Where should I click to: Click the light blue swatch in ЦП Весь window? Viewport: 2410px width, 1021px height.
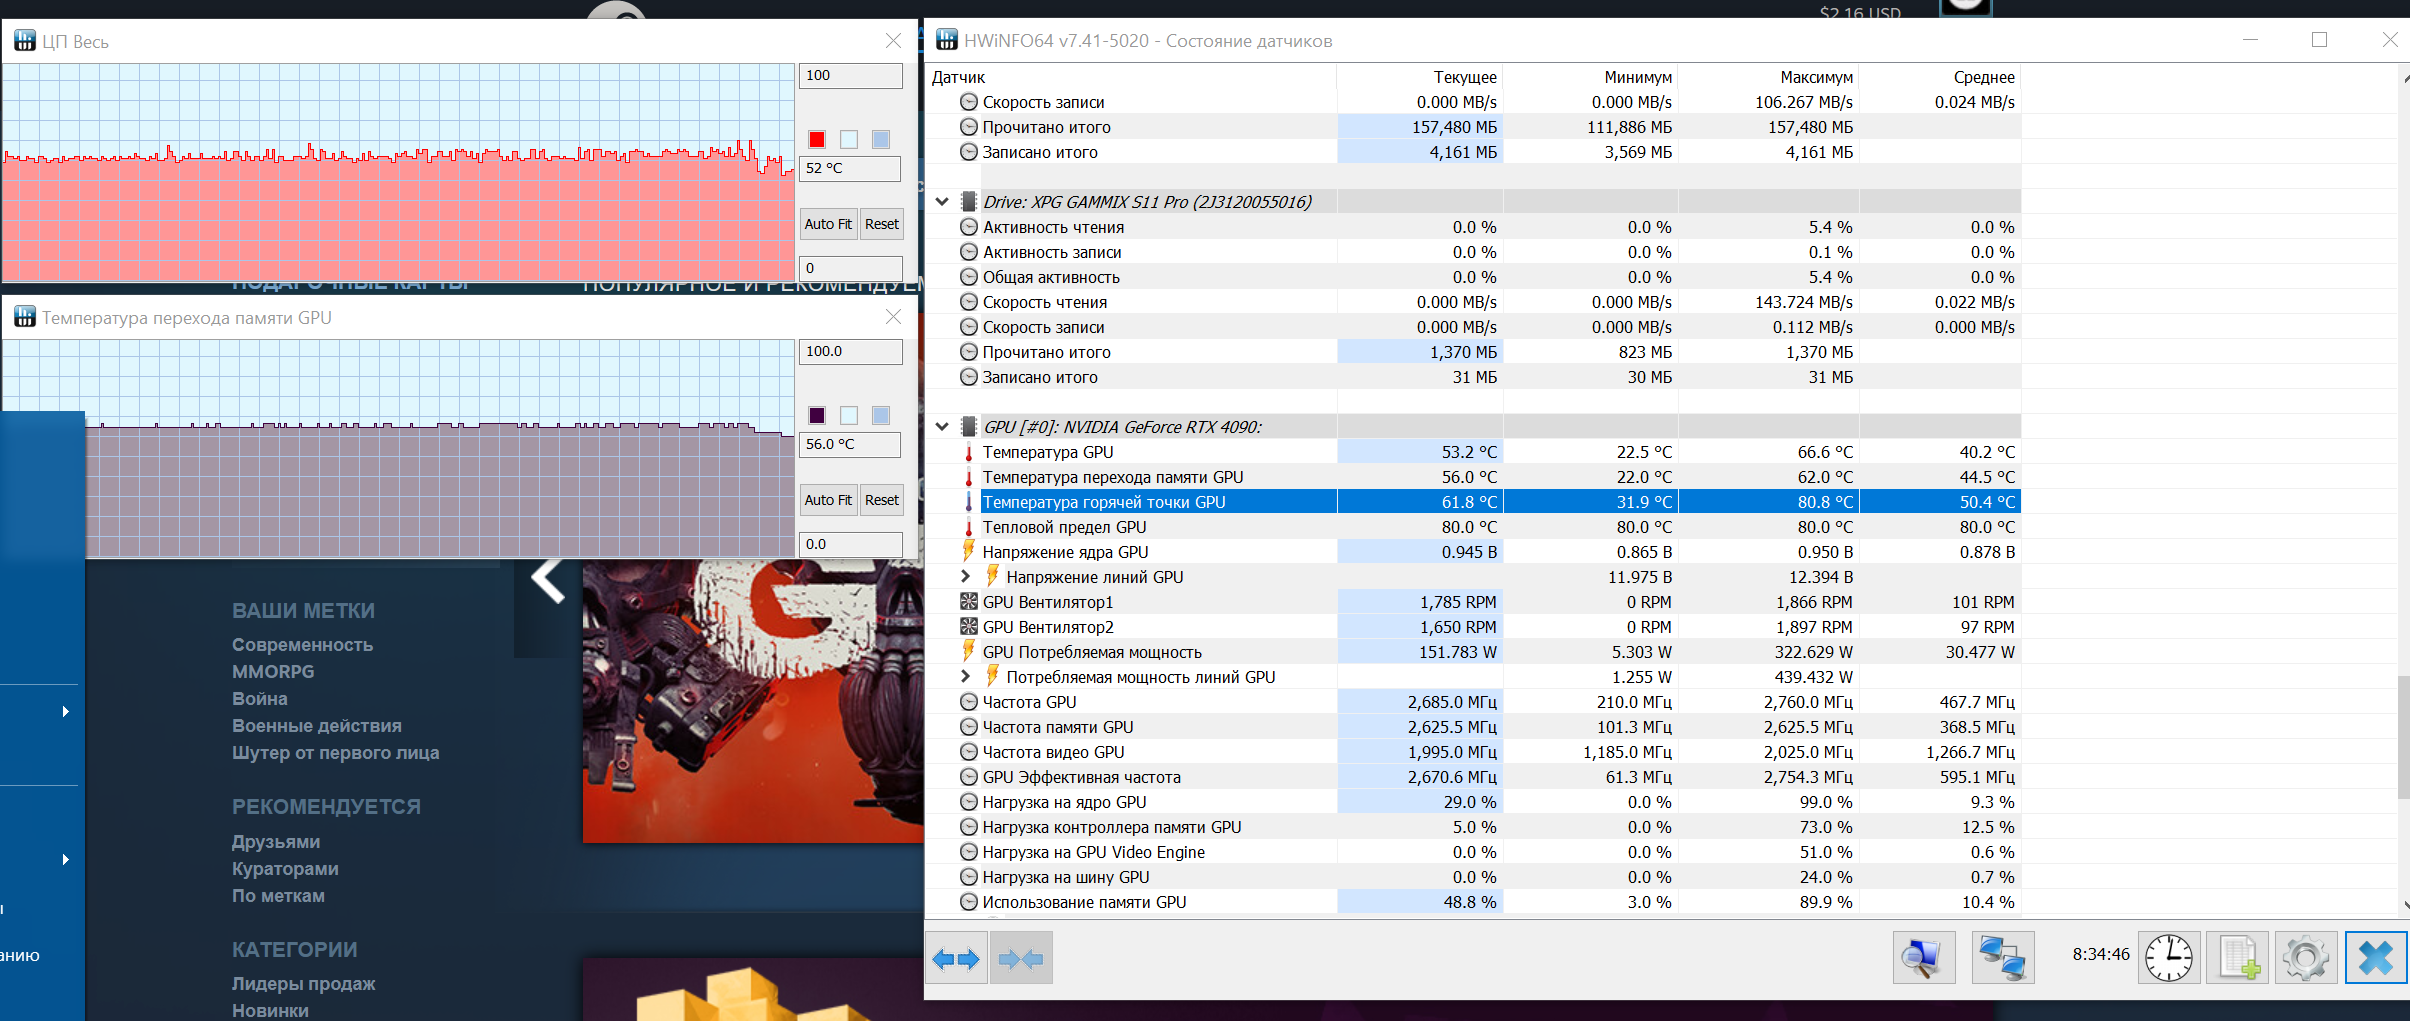point(881,139)
